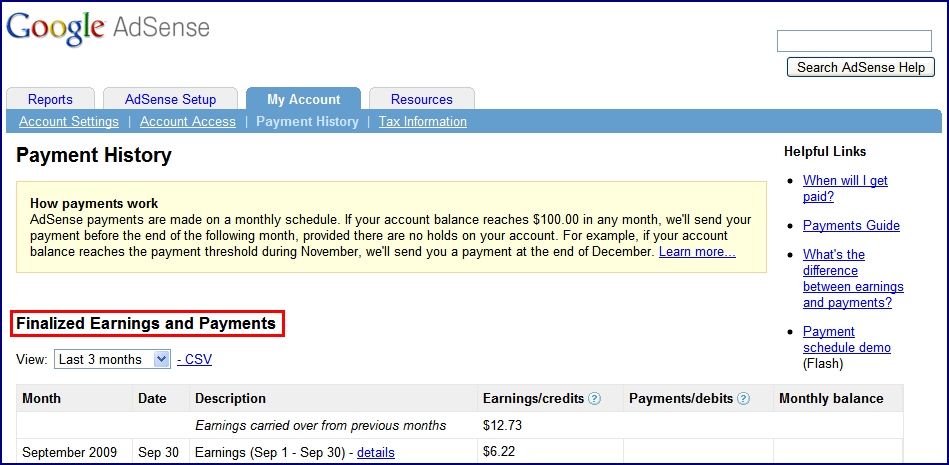
Task: Click the Payment History page heading
Action: pos(94,156)
